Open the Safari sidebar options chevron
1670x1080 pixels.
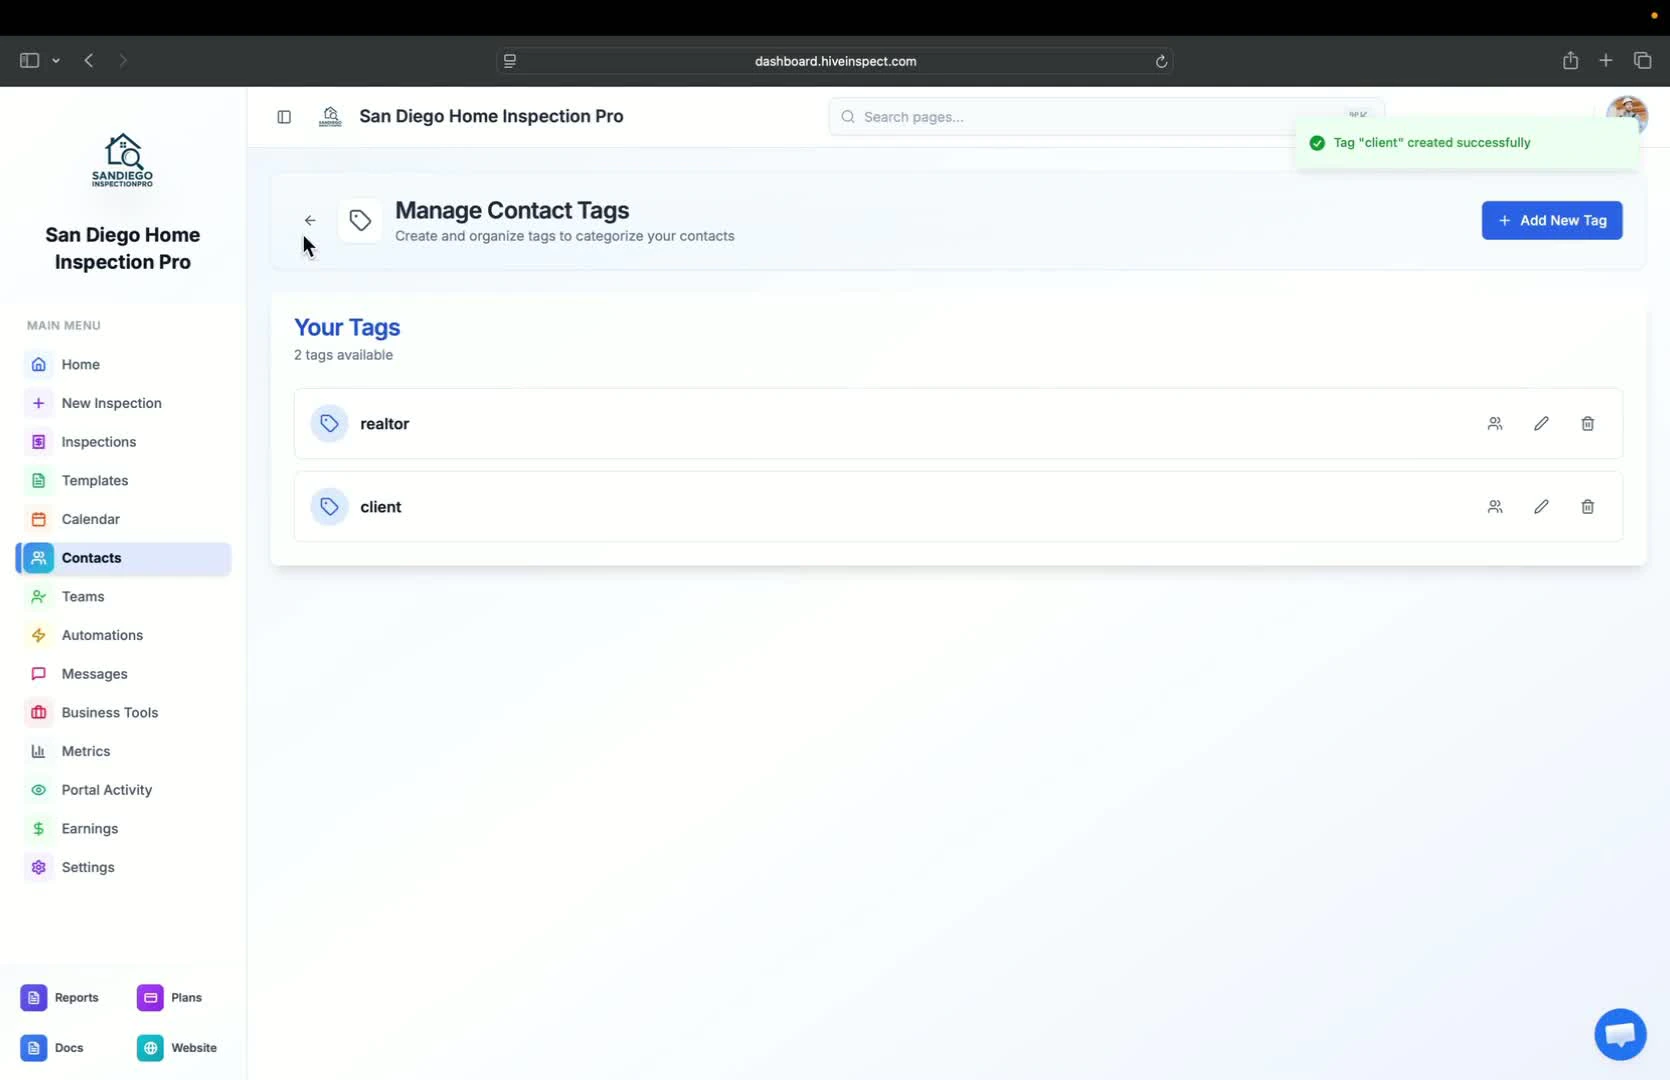pyautogui.click(x=57, y=61)
